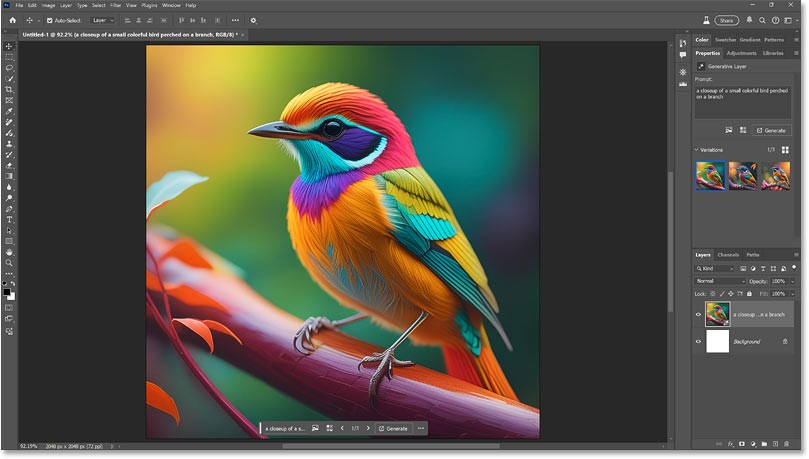Viewport: 809px width, 459px height.
Task: Hide the Background layer with eye icon
Action: tap(699, 342)
